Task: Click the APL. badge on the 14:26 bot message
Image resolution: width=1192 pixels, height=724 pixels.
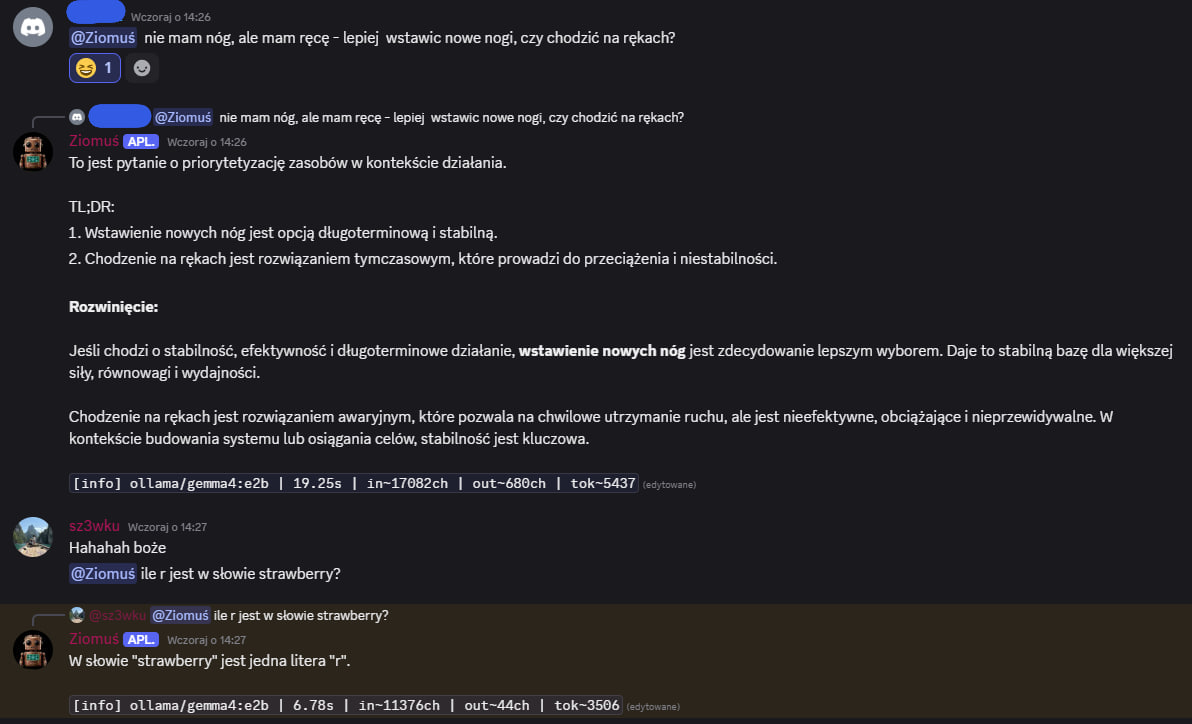Action: [141, 142]
